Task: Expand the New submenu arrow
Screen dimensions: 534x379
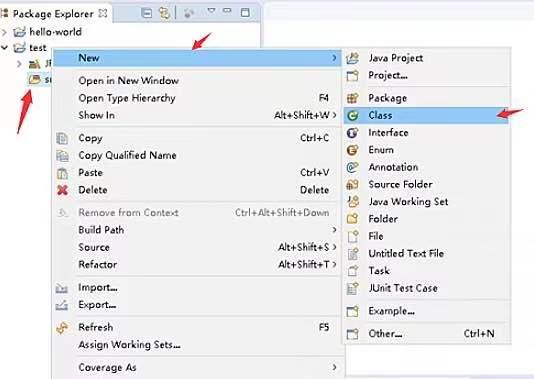Action: click(x=334, y=58)
